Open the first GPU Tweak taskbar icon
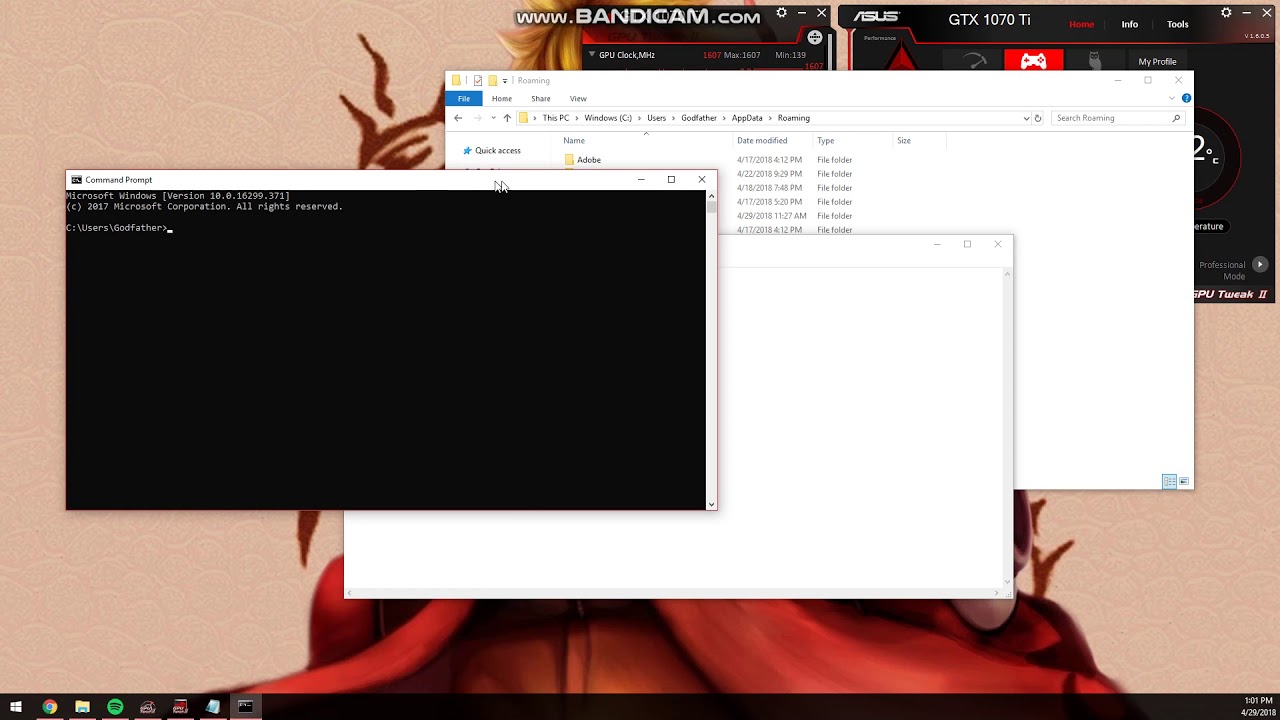The image size is (1280, 720). [148, 707]
